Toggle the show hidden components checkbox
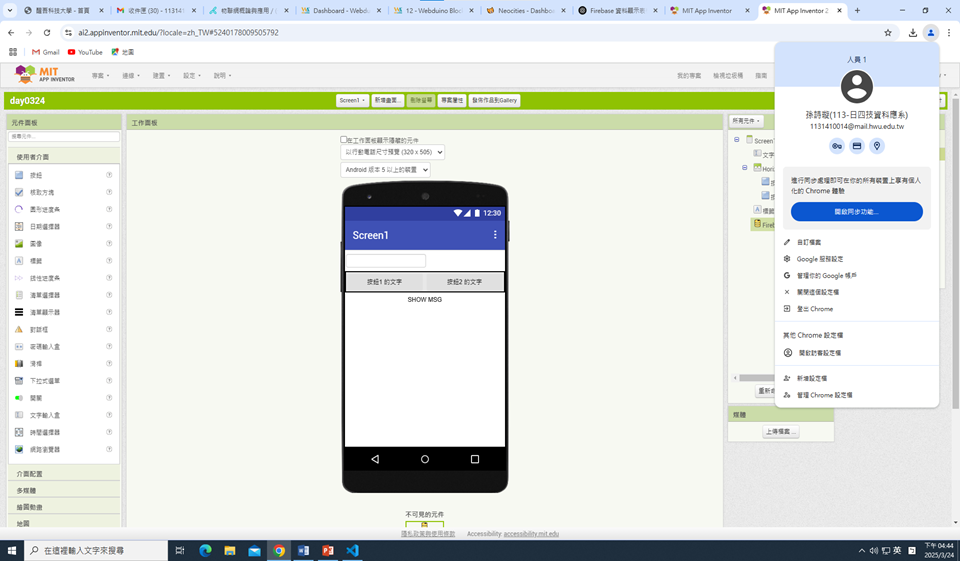This screenshot has width=960, height=561. point(344,140)
